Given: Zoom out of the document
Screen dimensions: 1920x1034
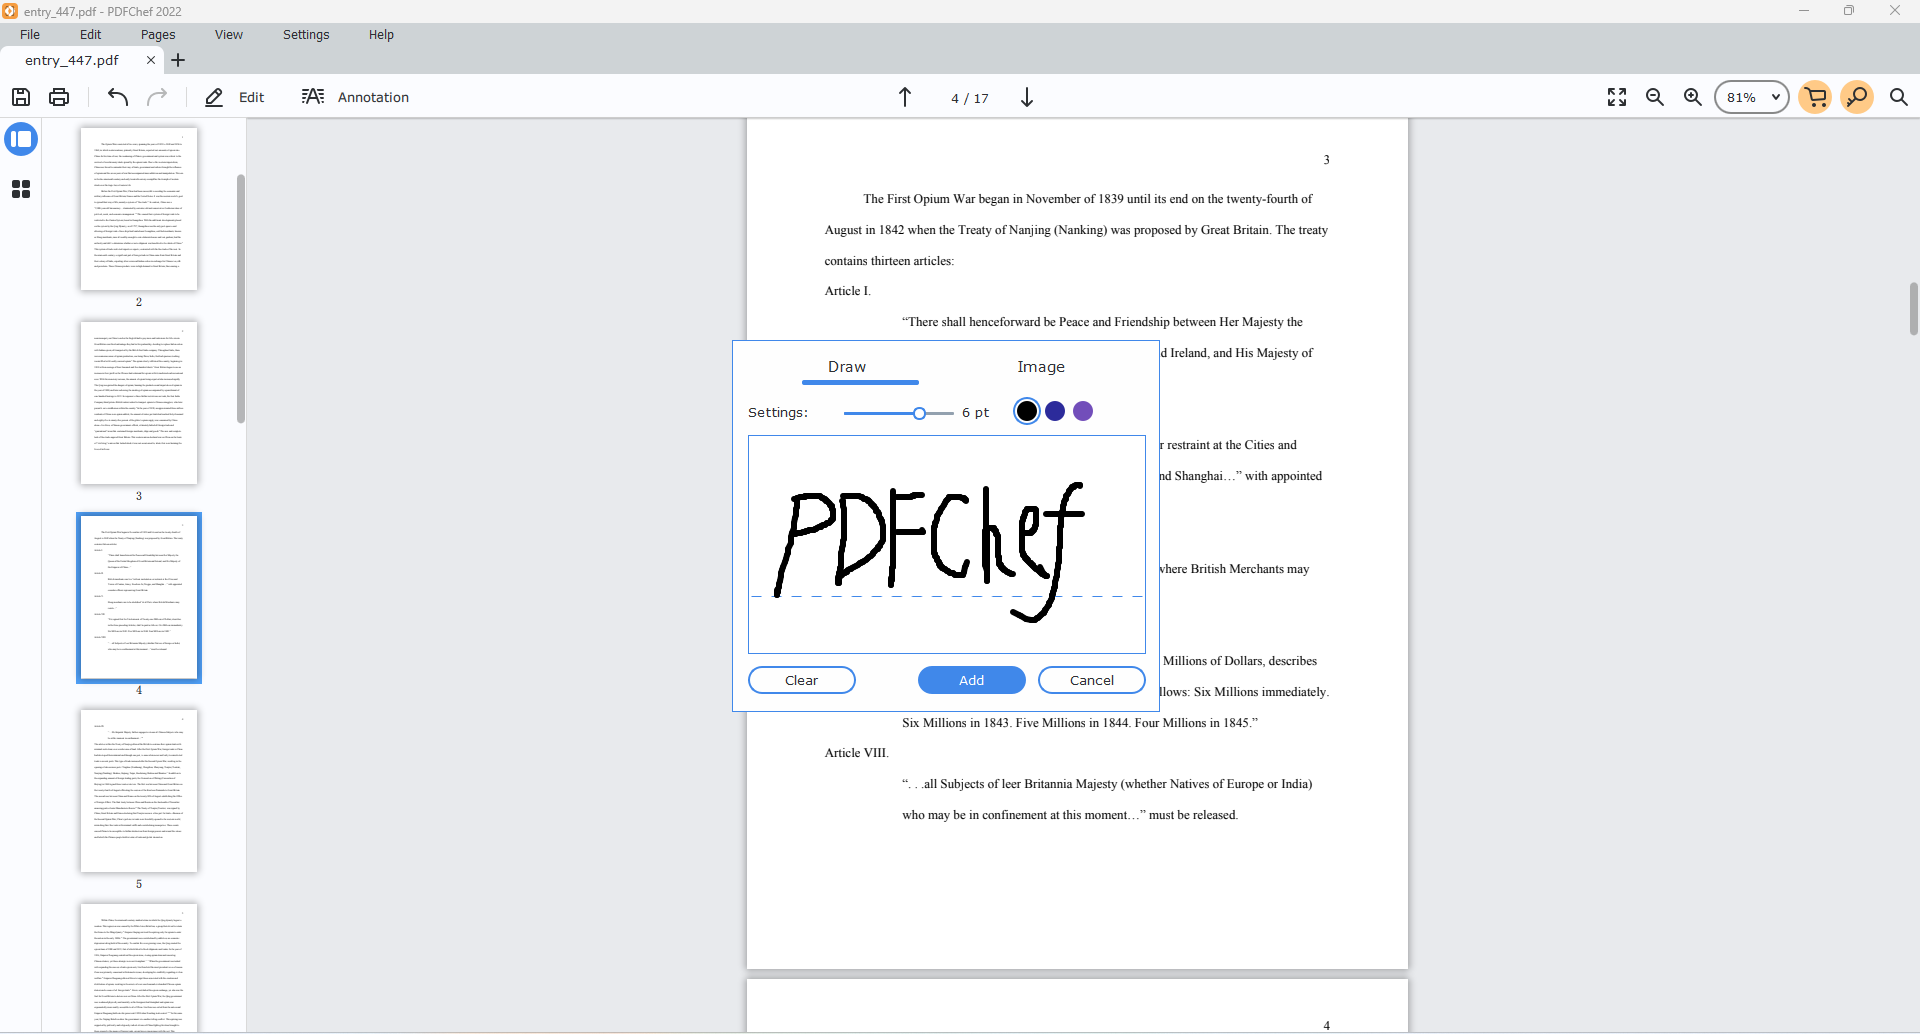Looking at the screenshot, I should pyautogui.click(x=1655, y=97).
